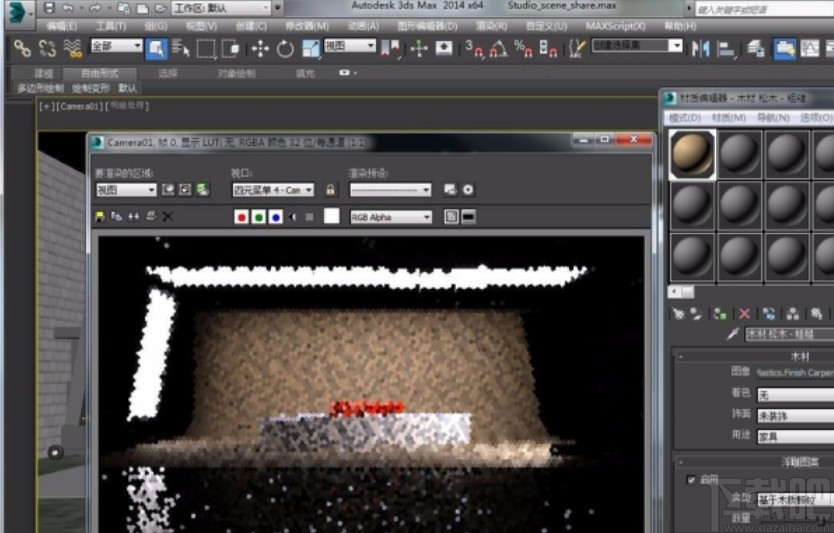This screenshot has height=533, width=834.
Task: Open the render preset dropdown
Action: click(x=390, y=190)
